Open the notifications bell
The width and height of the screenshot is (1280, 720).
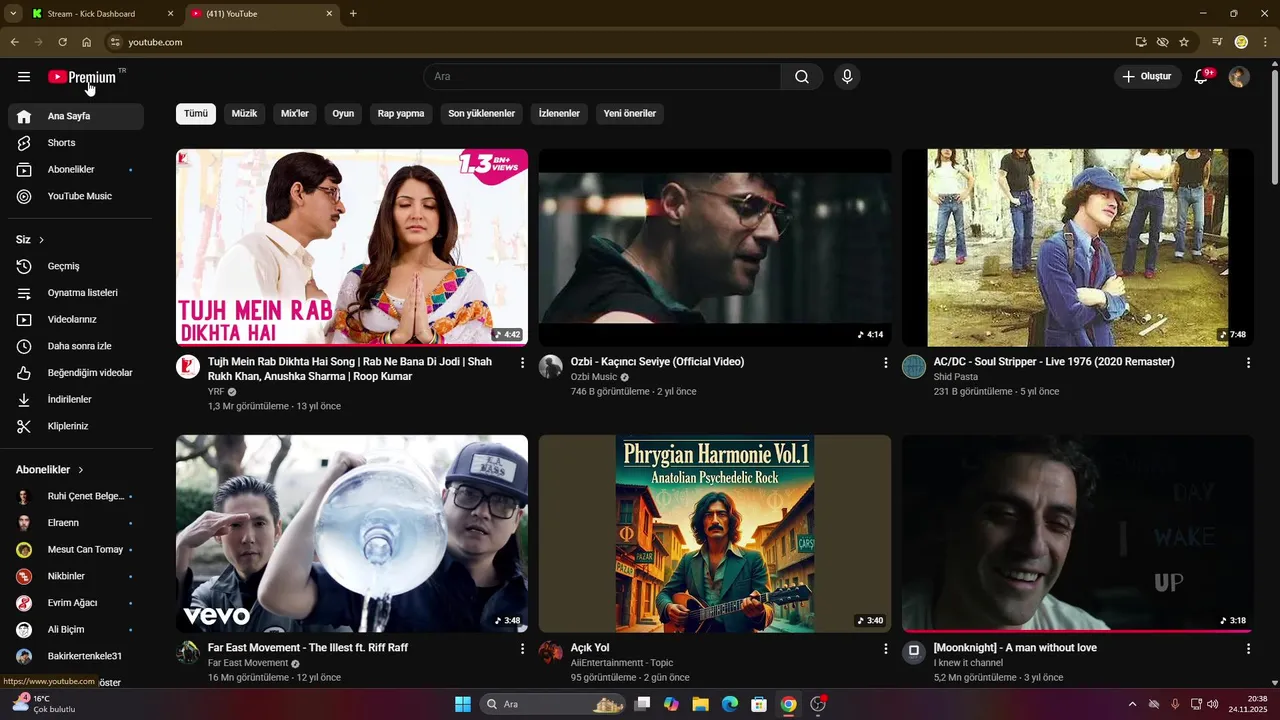[x=1202, y=77]
